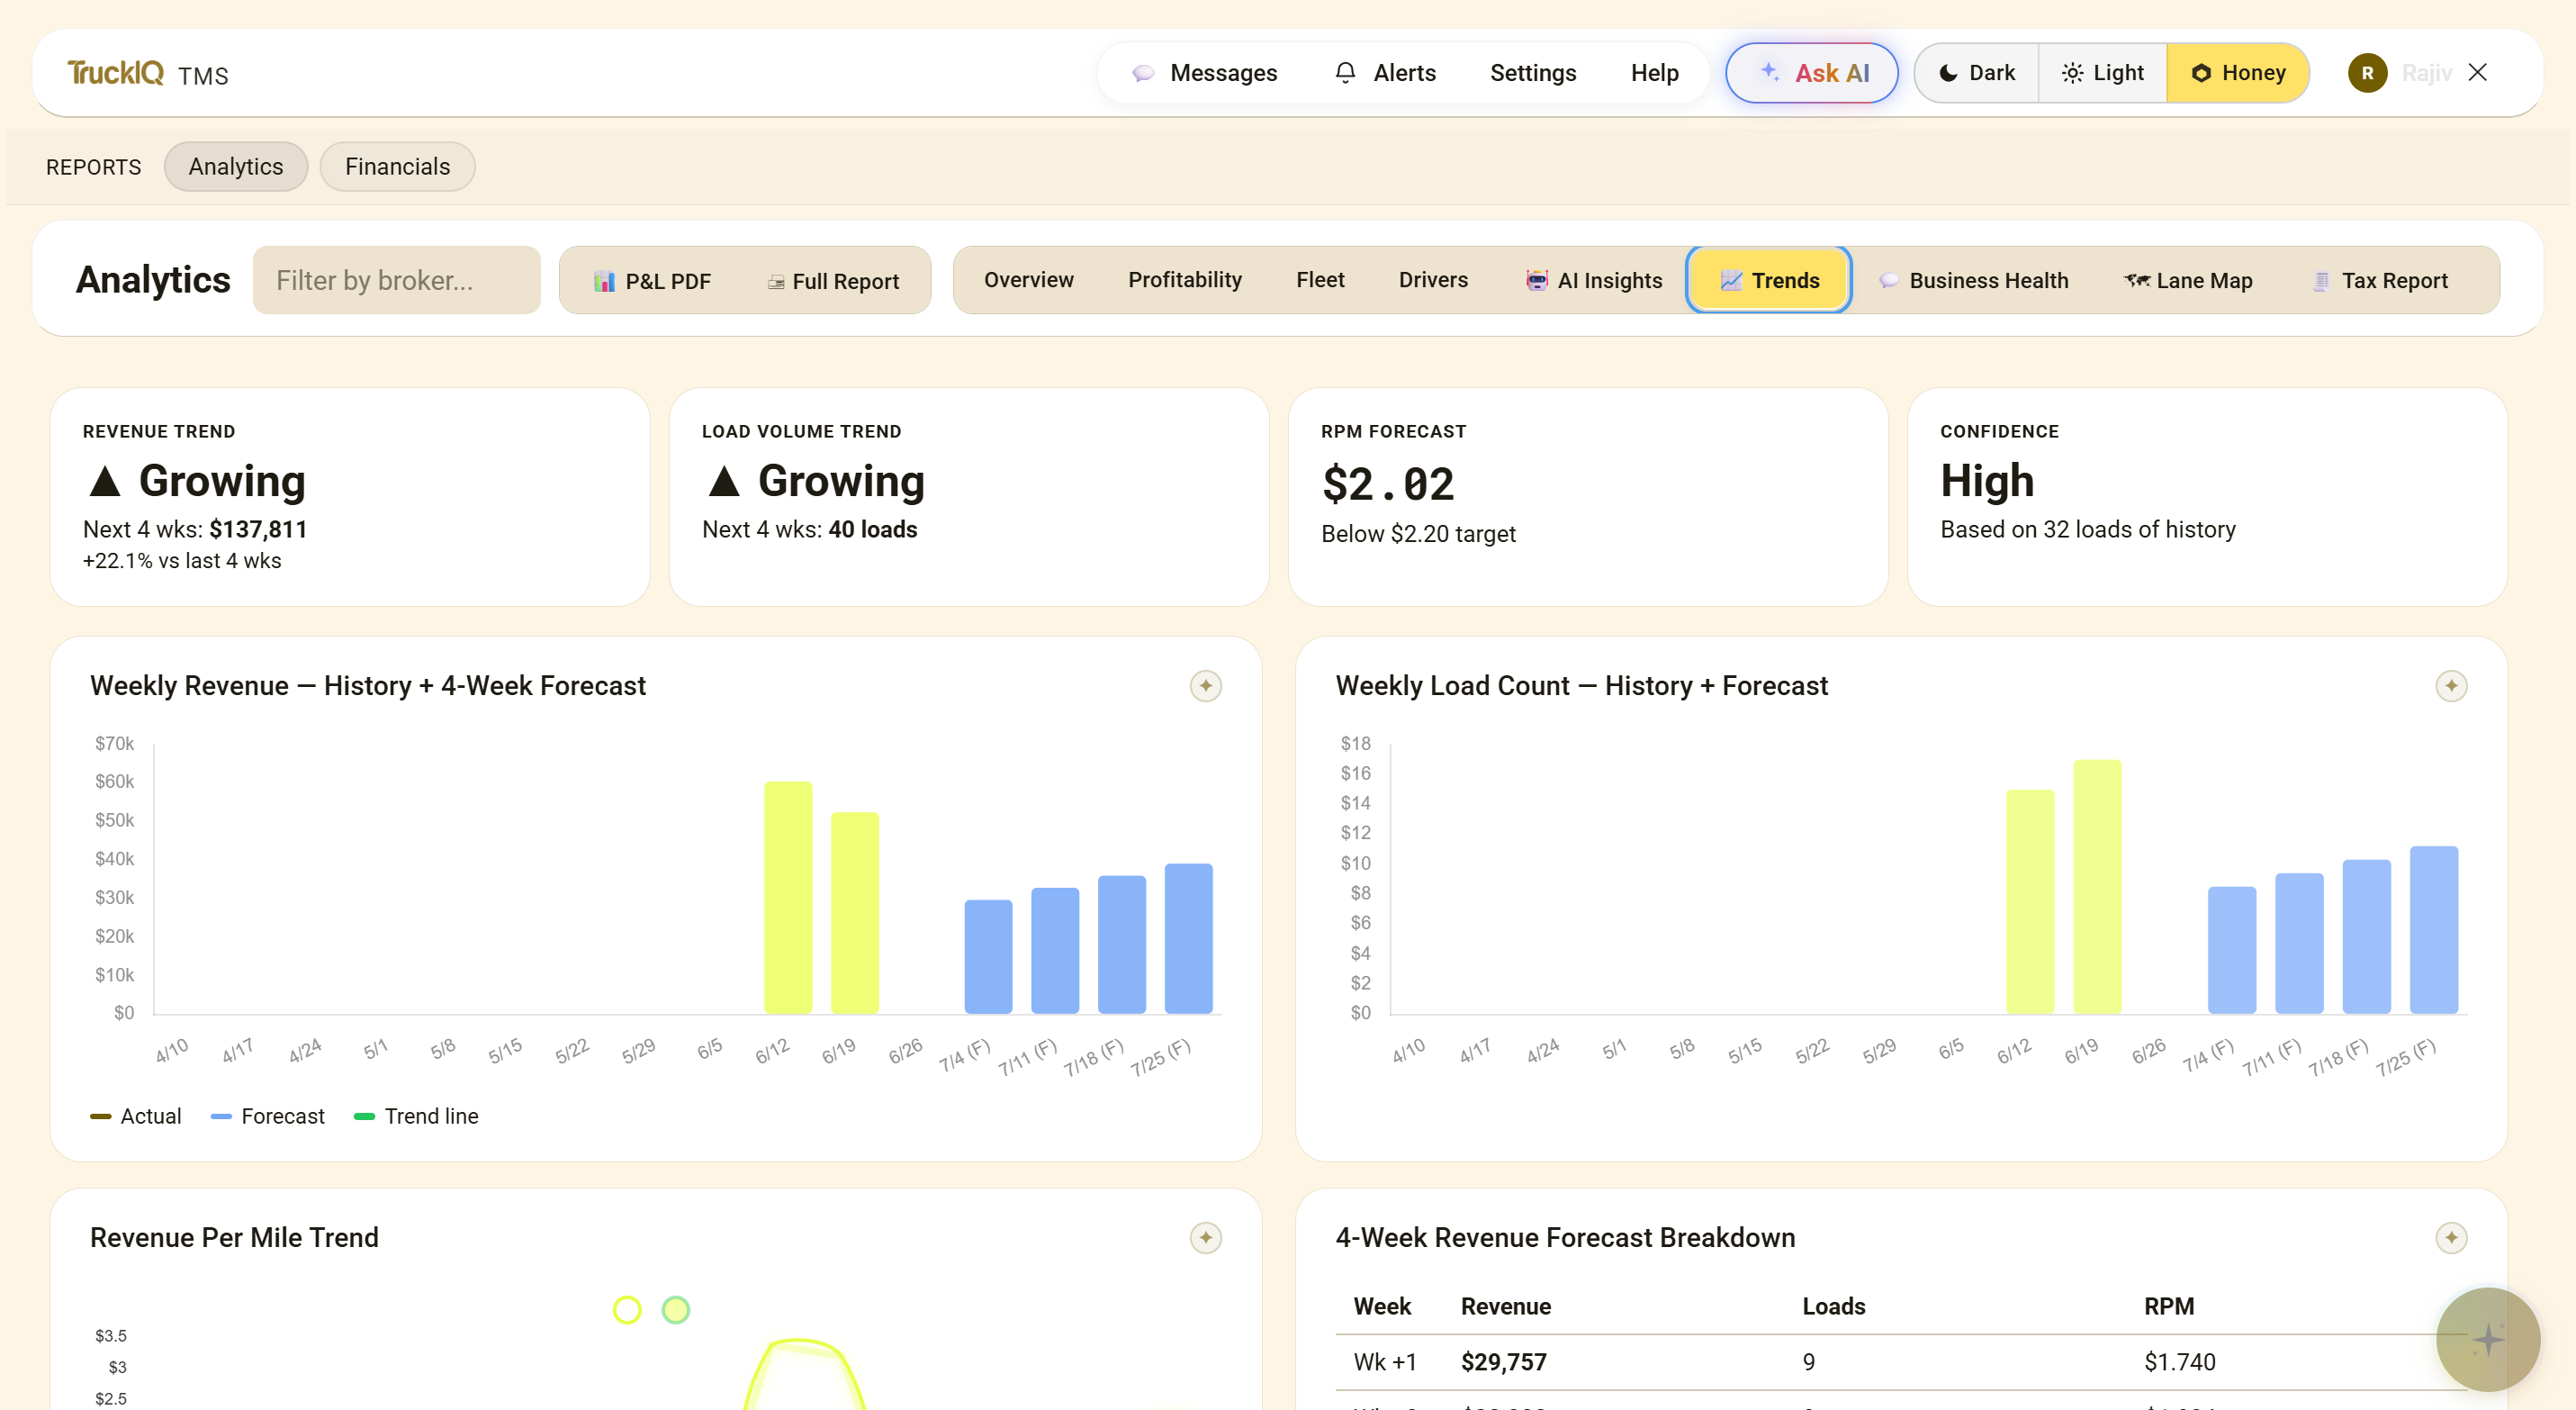Click sparkle icon on 4-Week Revenue Forecast Breakdown
This screenshot has width=2576, height=1410.
coord(2450,1238)
